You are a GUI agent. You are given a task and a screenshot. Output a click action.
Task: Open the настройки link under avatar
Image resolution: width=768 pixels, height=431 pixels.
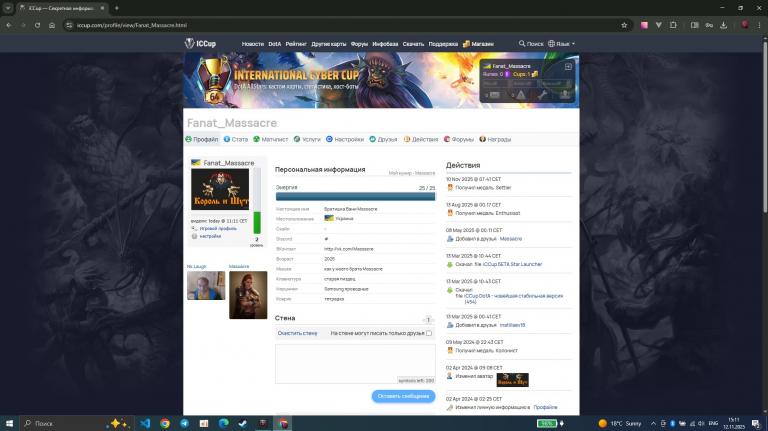[x=210, y=236]
